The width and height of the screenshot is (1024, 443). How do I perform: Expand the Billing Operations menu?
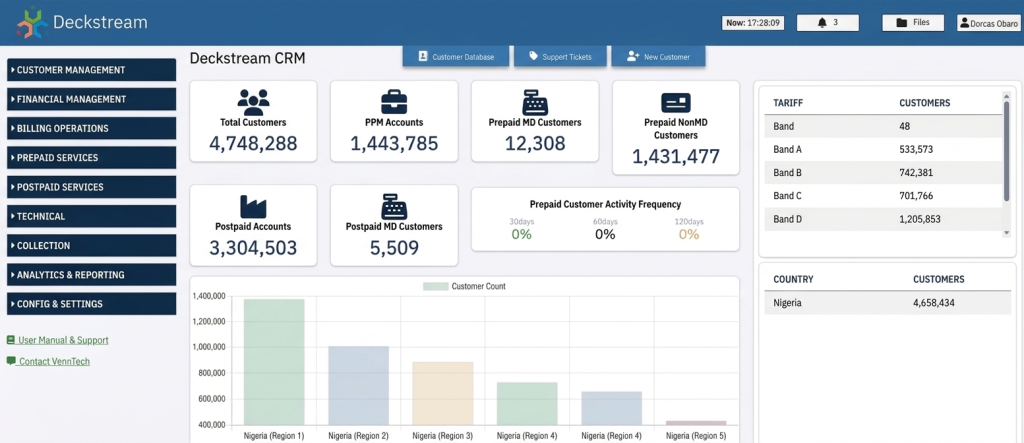point(91,128)
